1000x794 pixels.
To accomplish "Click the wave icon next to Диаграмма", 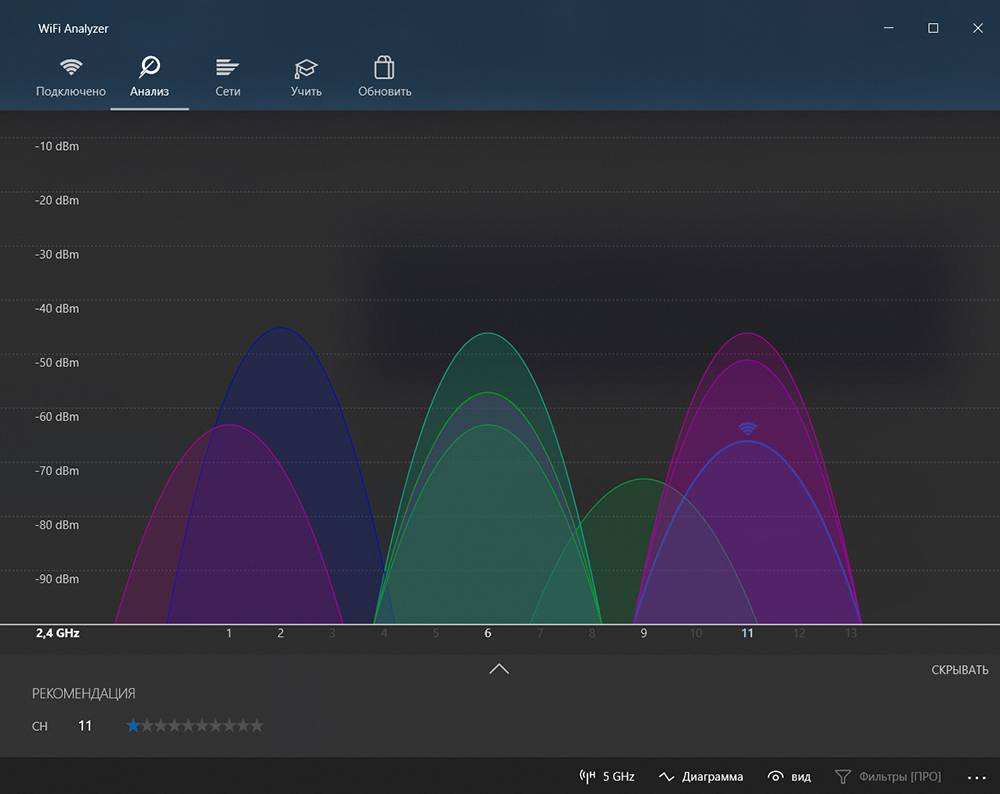I will pyautogui.click(x=666, y=777).
